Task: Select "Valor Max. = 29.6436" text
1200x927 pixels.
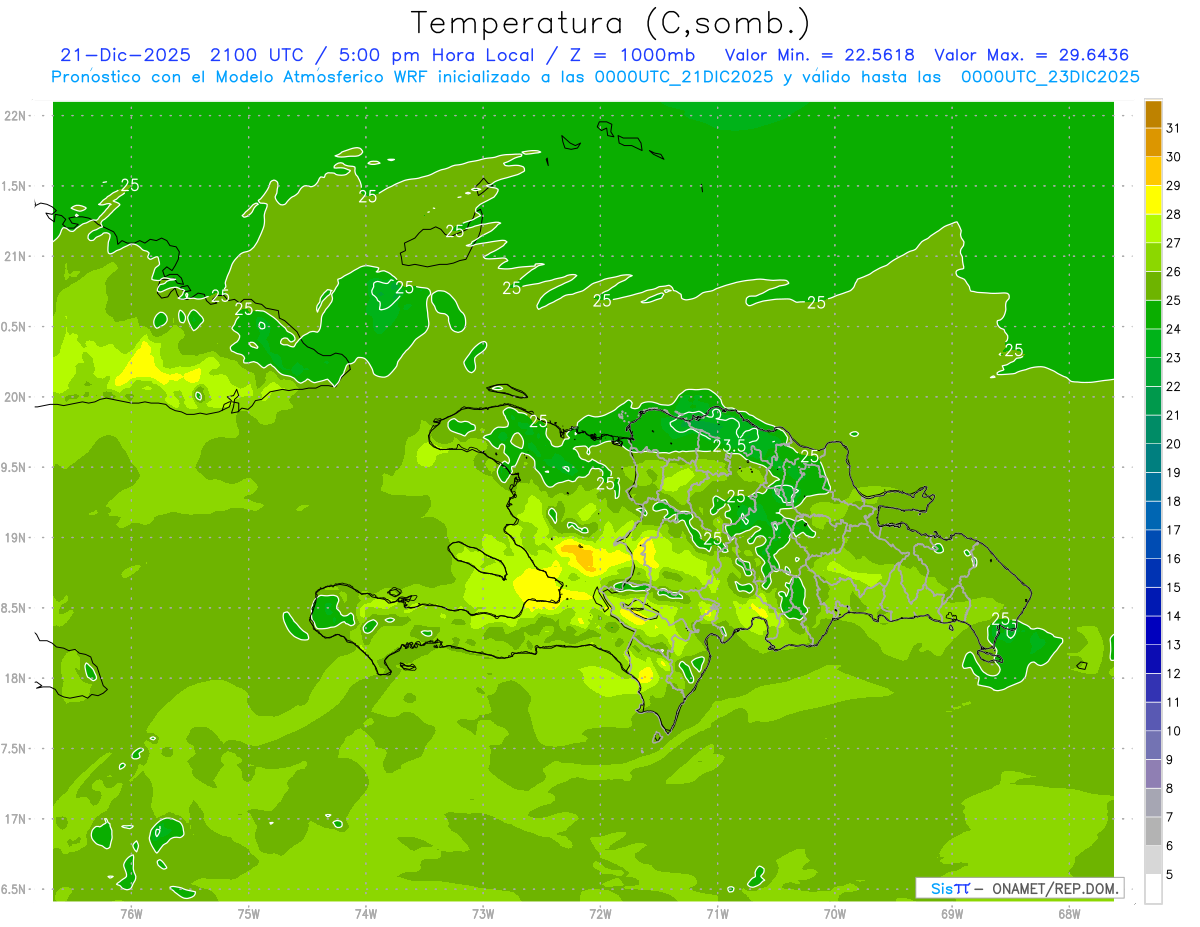Action: [1032, 55]
